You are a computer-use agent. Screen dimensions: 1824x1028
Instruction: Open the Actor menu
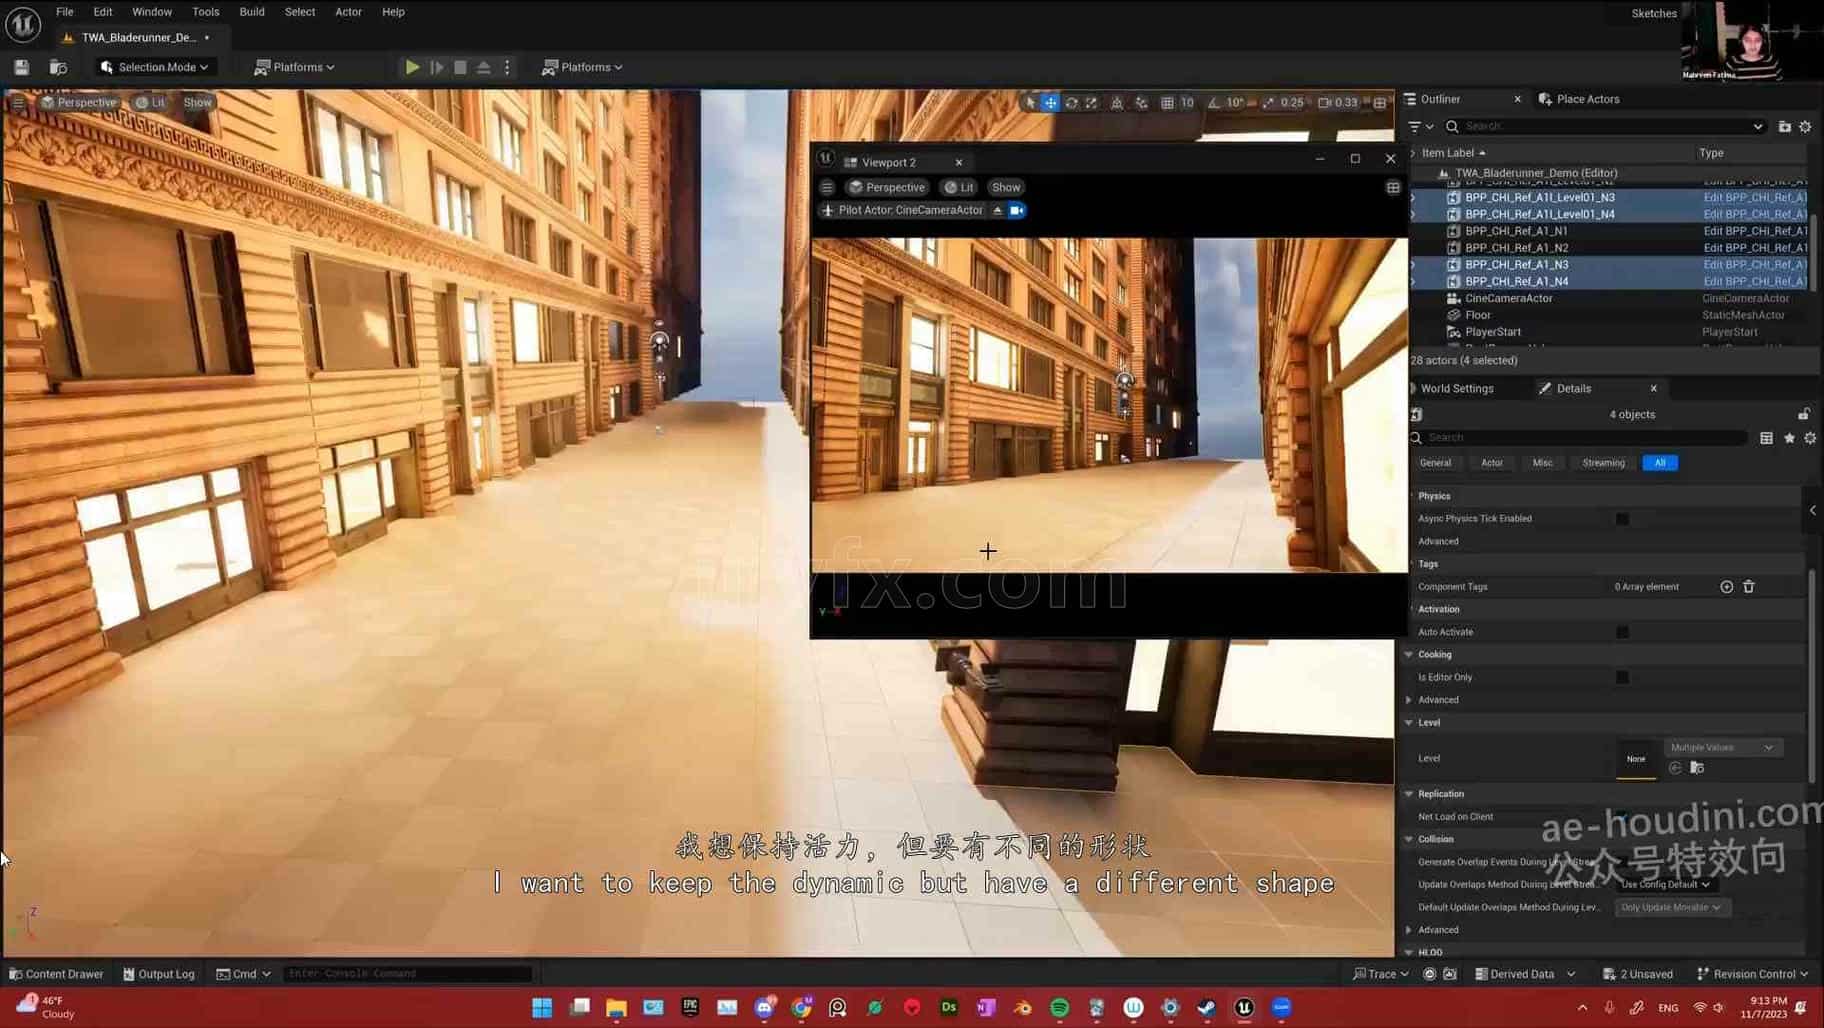click(x=348, y=12)
